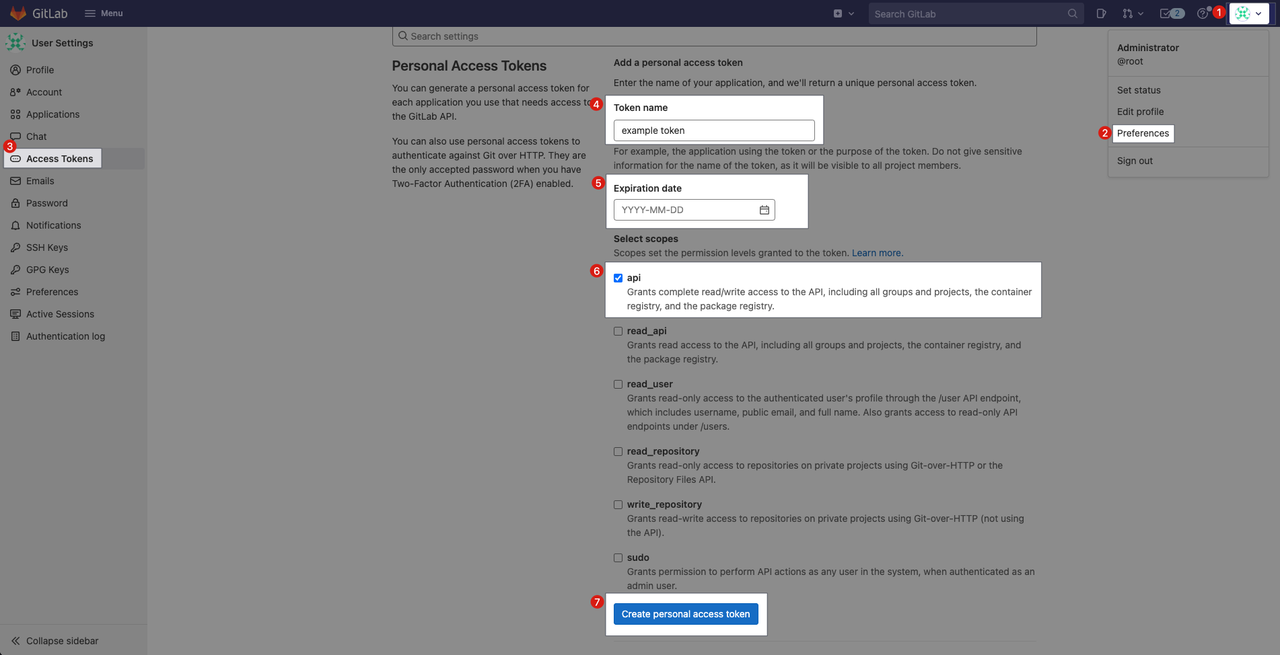Image resolution: width=1280 pixels, height=655 pixels.
Task: Follow the Learn more link
Action: click(876, 253)
